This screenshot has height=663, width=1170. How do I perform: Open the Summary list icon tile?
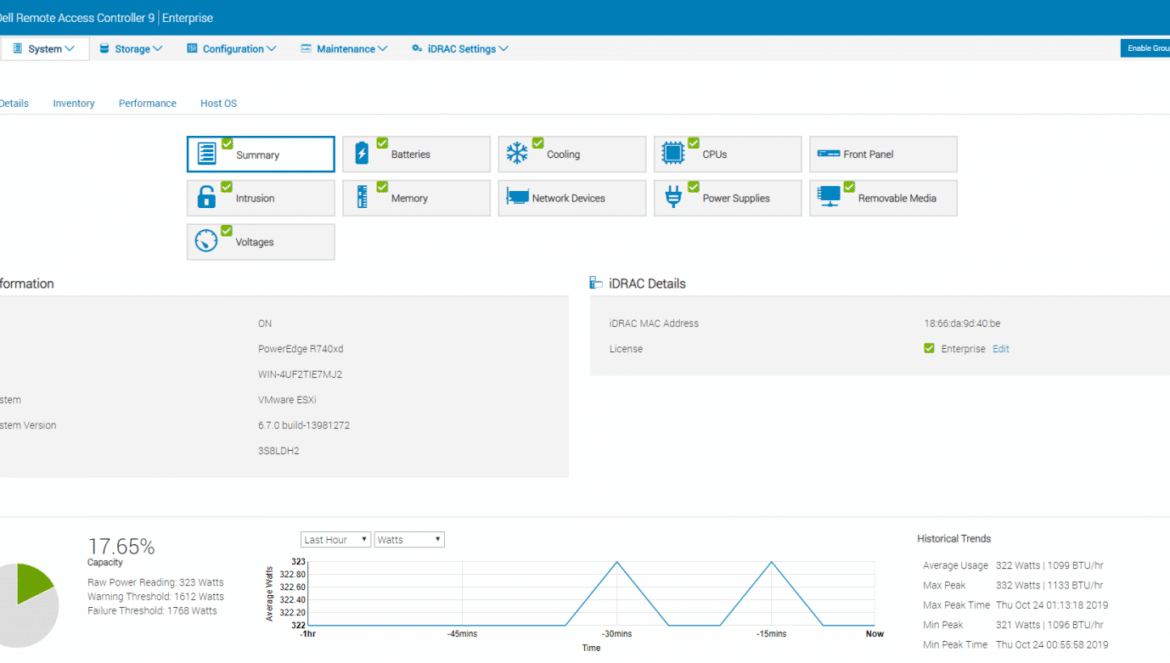207,154
